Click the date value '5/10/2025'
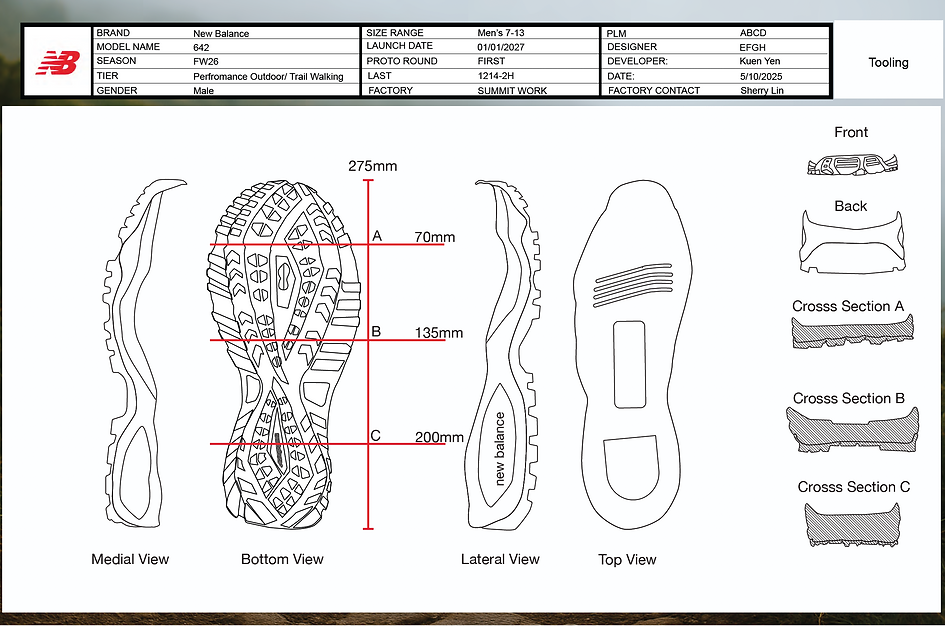945x626 pixels. tap(761, 77)
